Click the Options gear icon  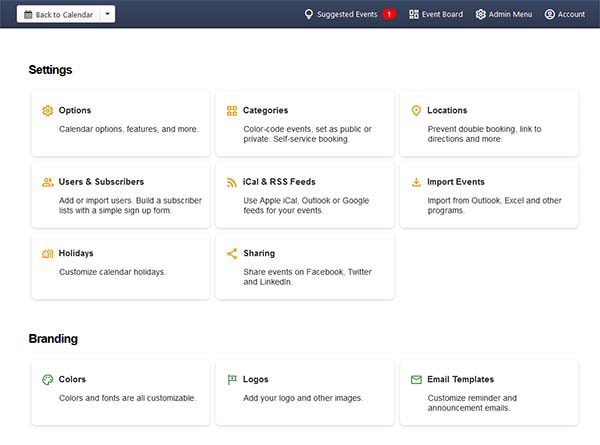47,111
